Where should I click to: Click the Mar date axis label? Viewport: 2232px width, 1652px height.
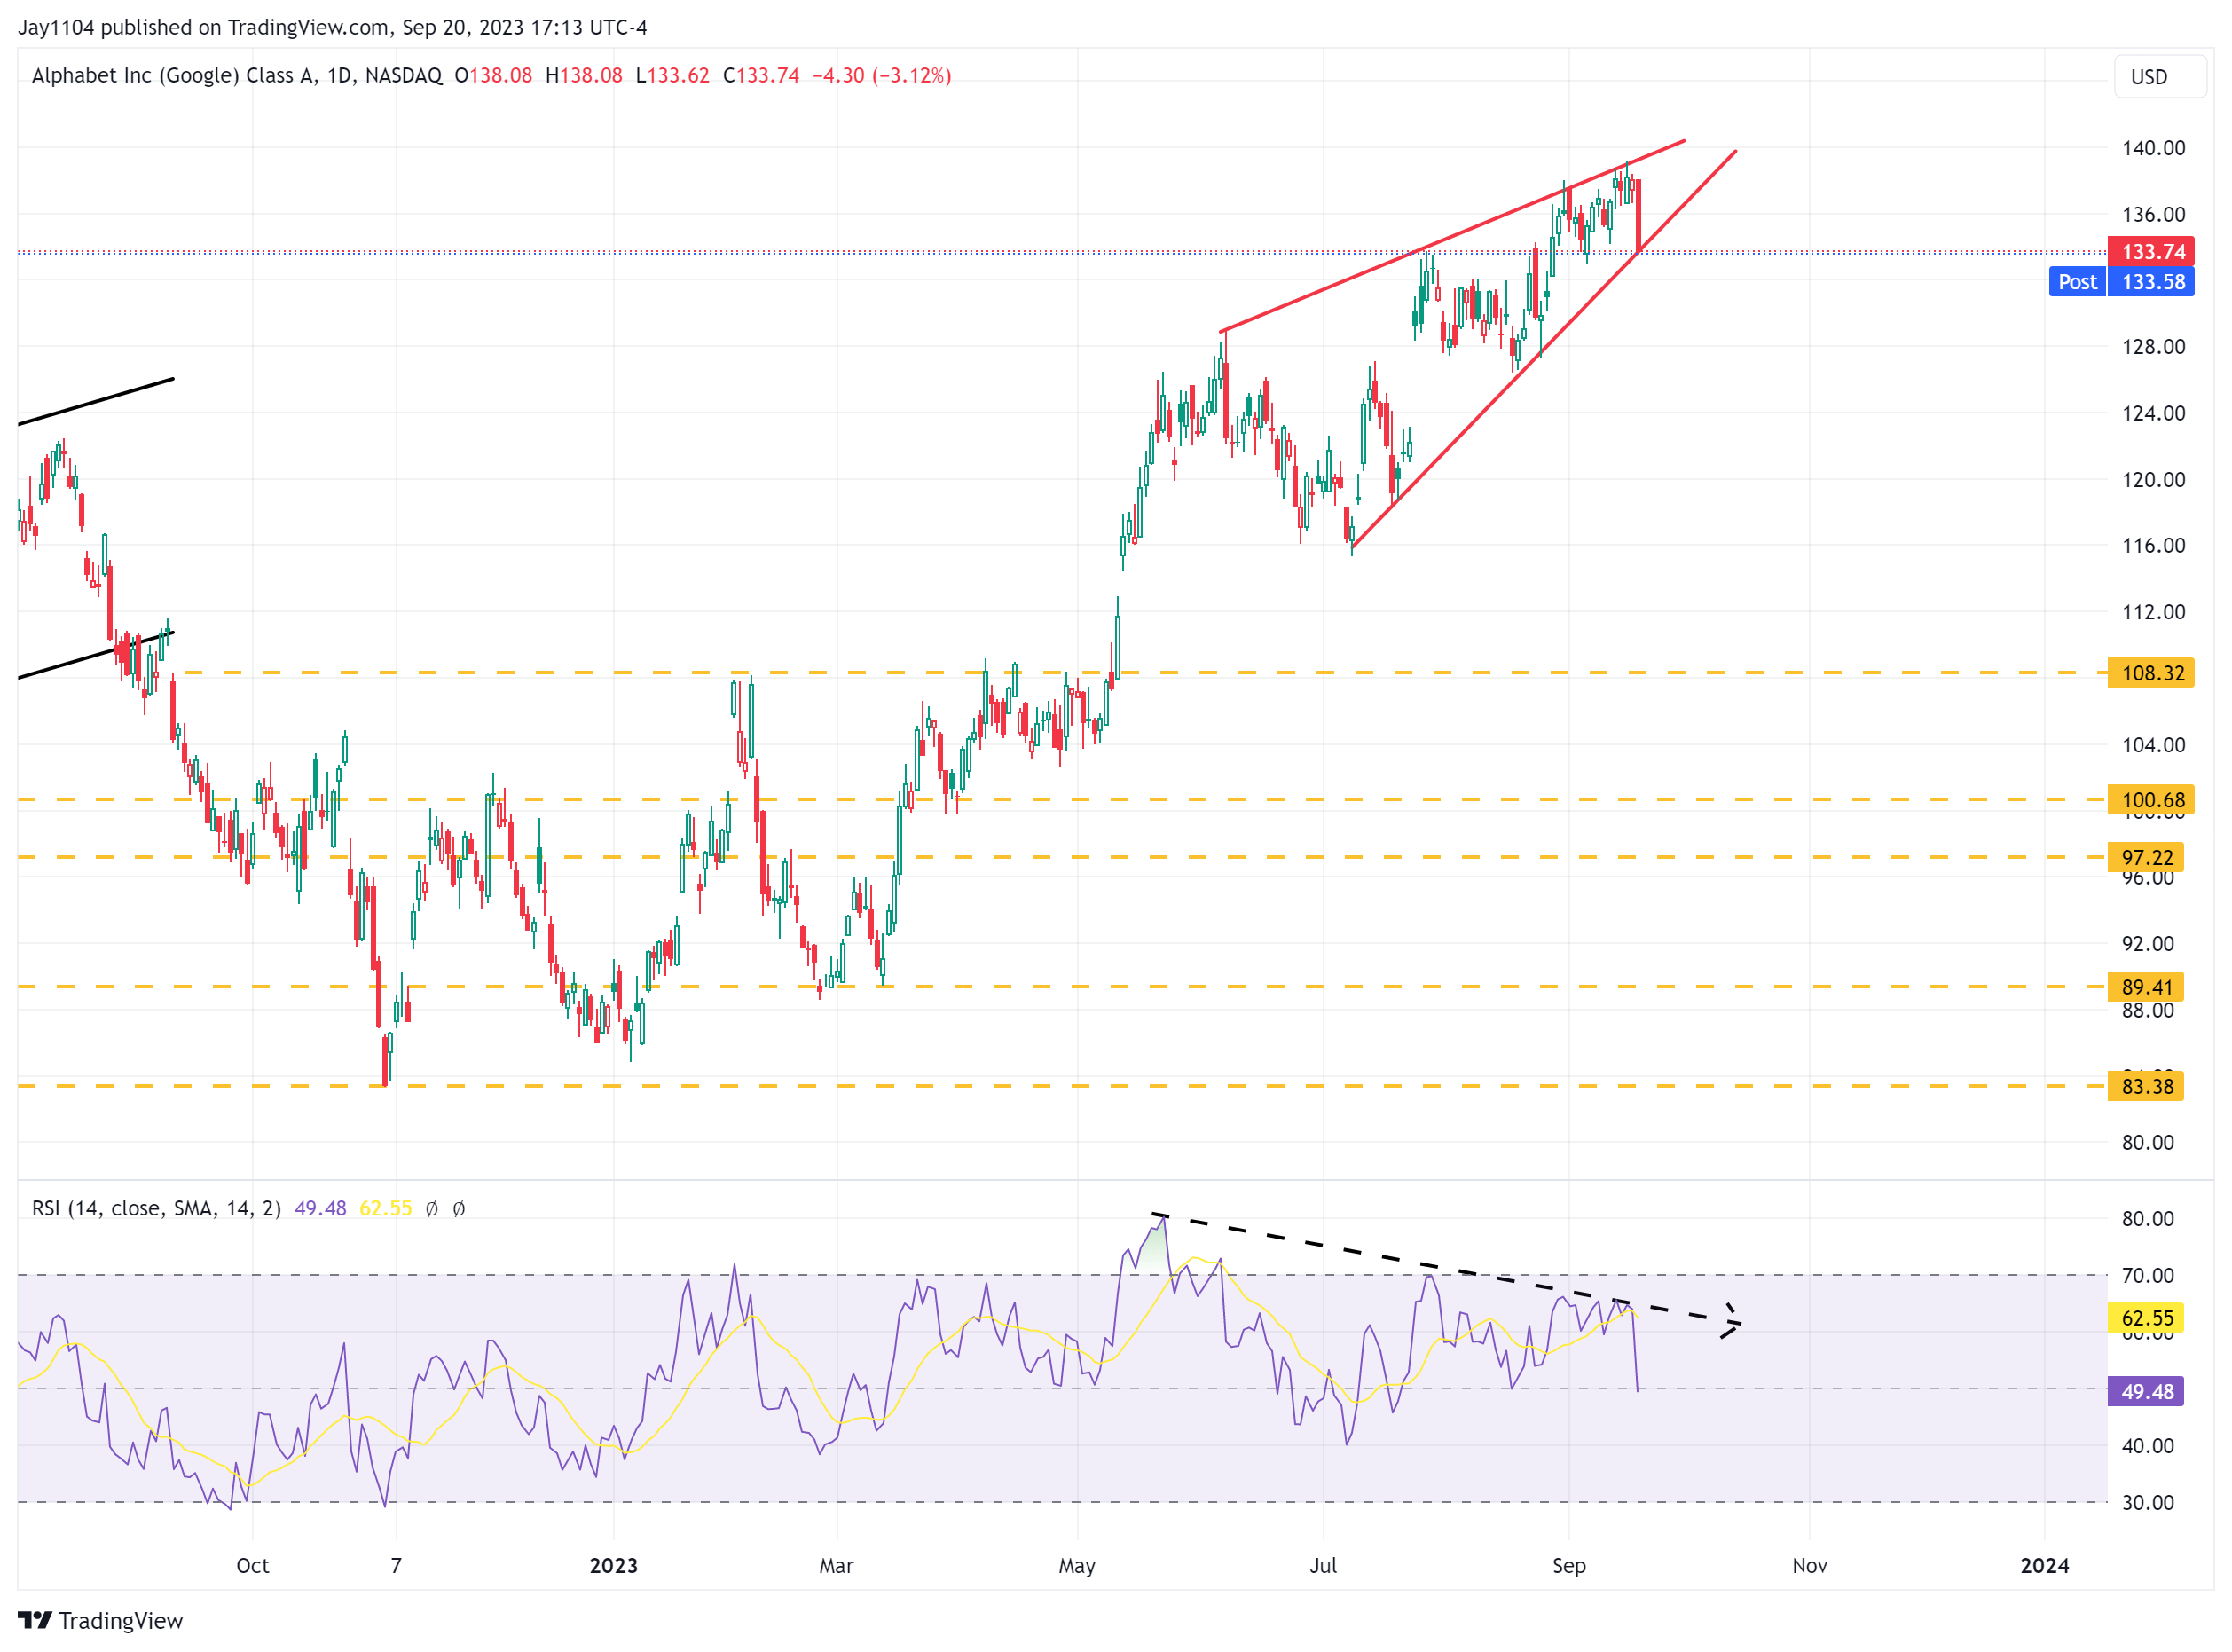click(836, 1565)
